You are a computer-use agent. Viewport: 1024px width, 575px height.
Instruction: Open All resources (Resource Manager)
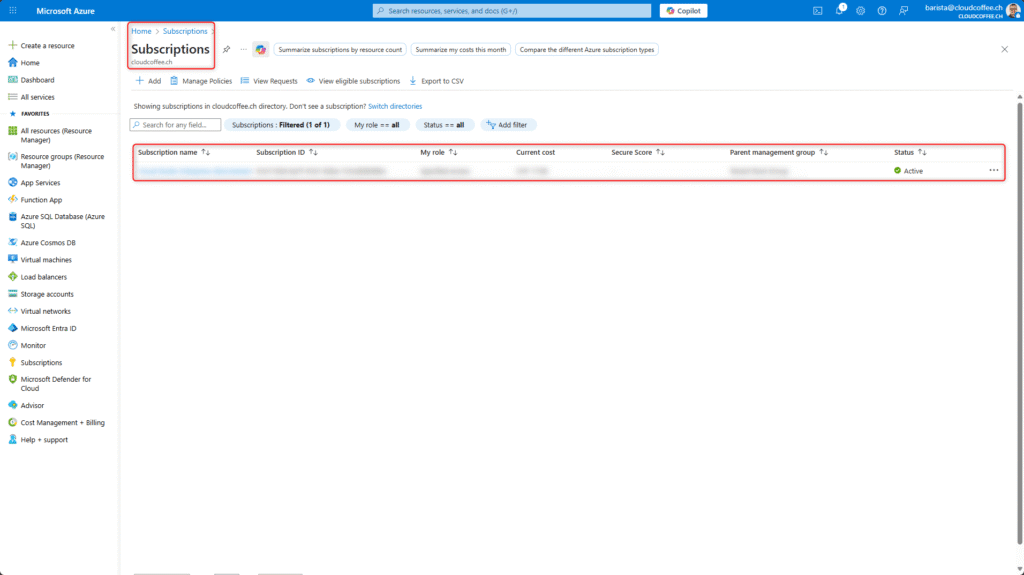coord(51,135)
